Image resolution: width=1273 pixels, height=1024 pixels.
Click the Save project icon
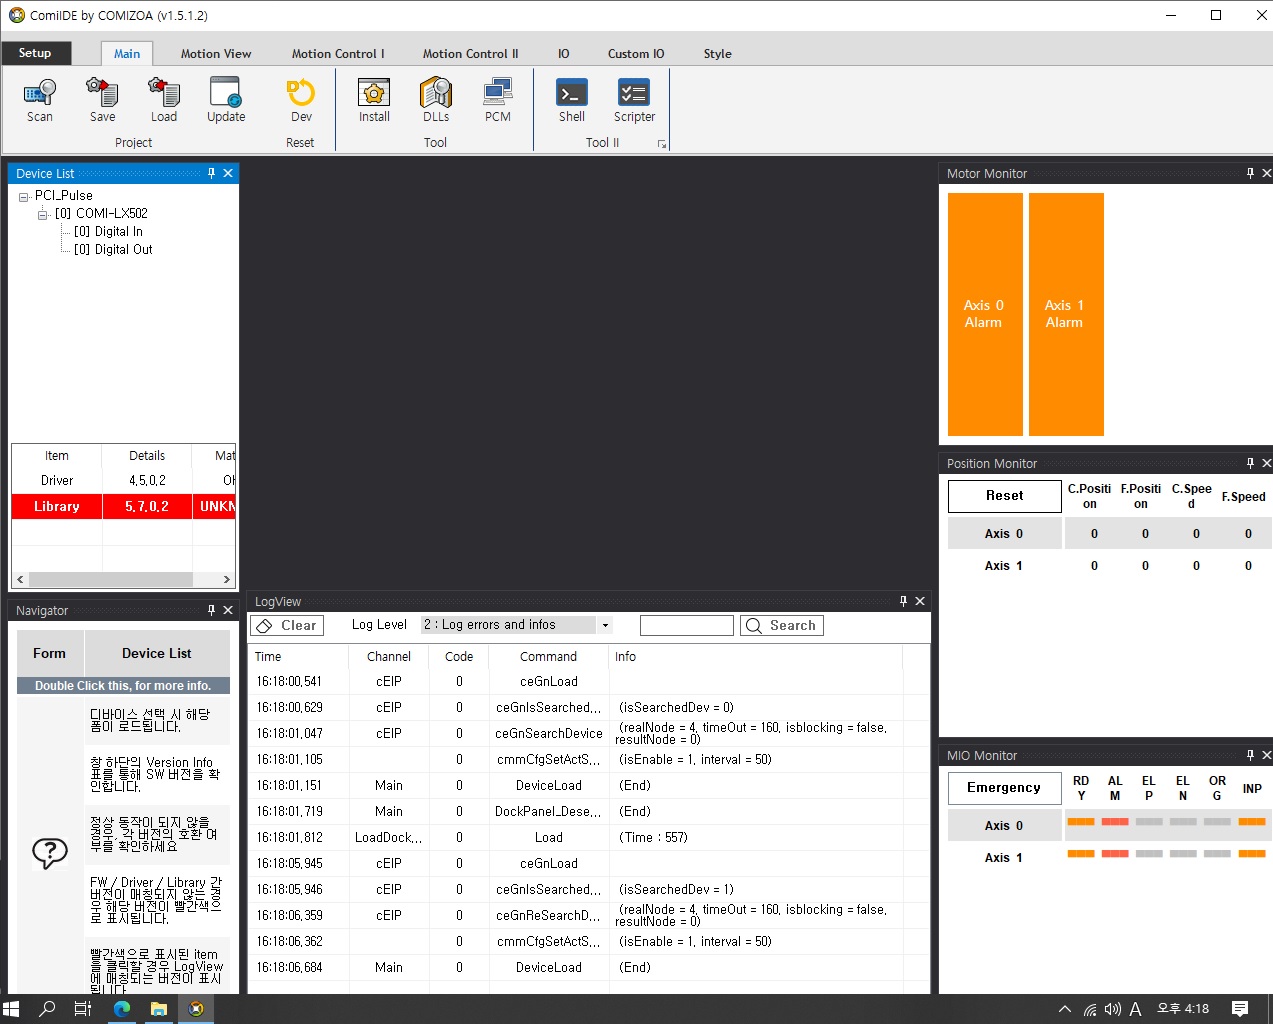102,93
